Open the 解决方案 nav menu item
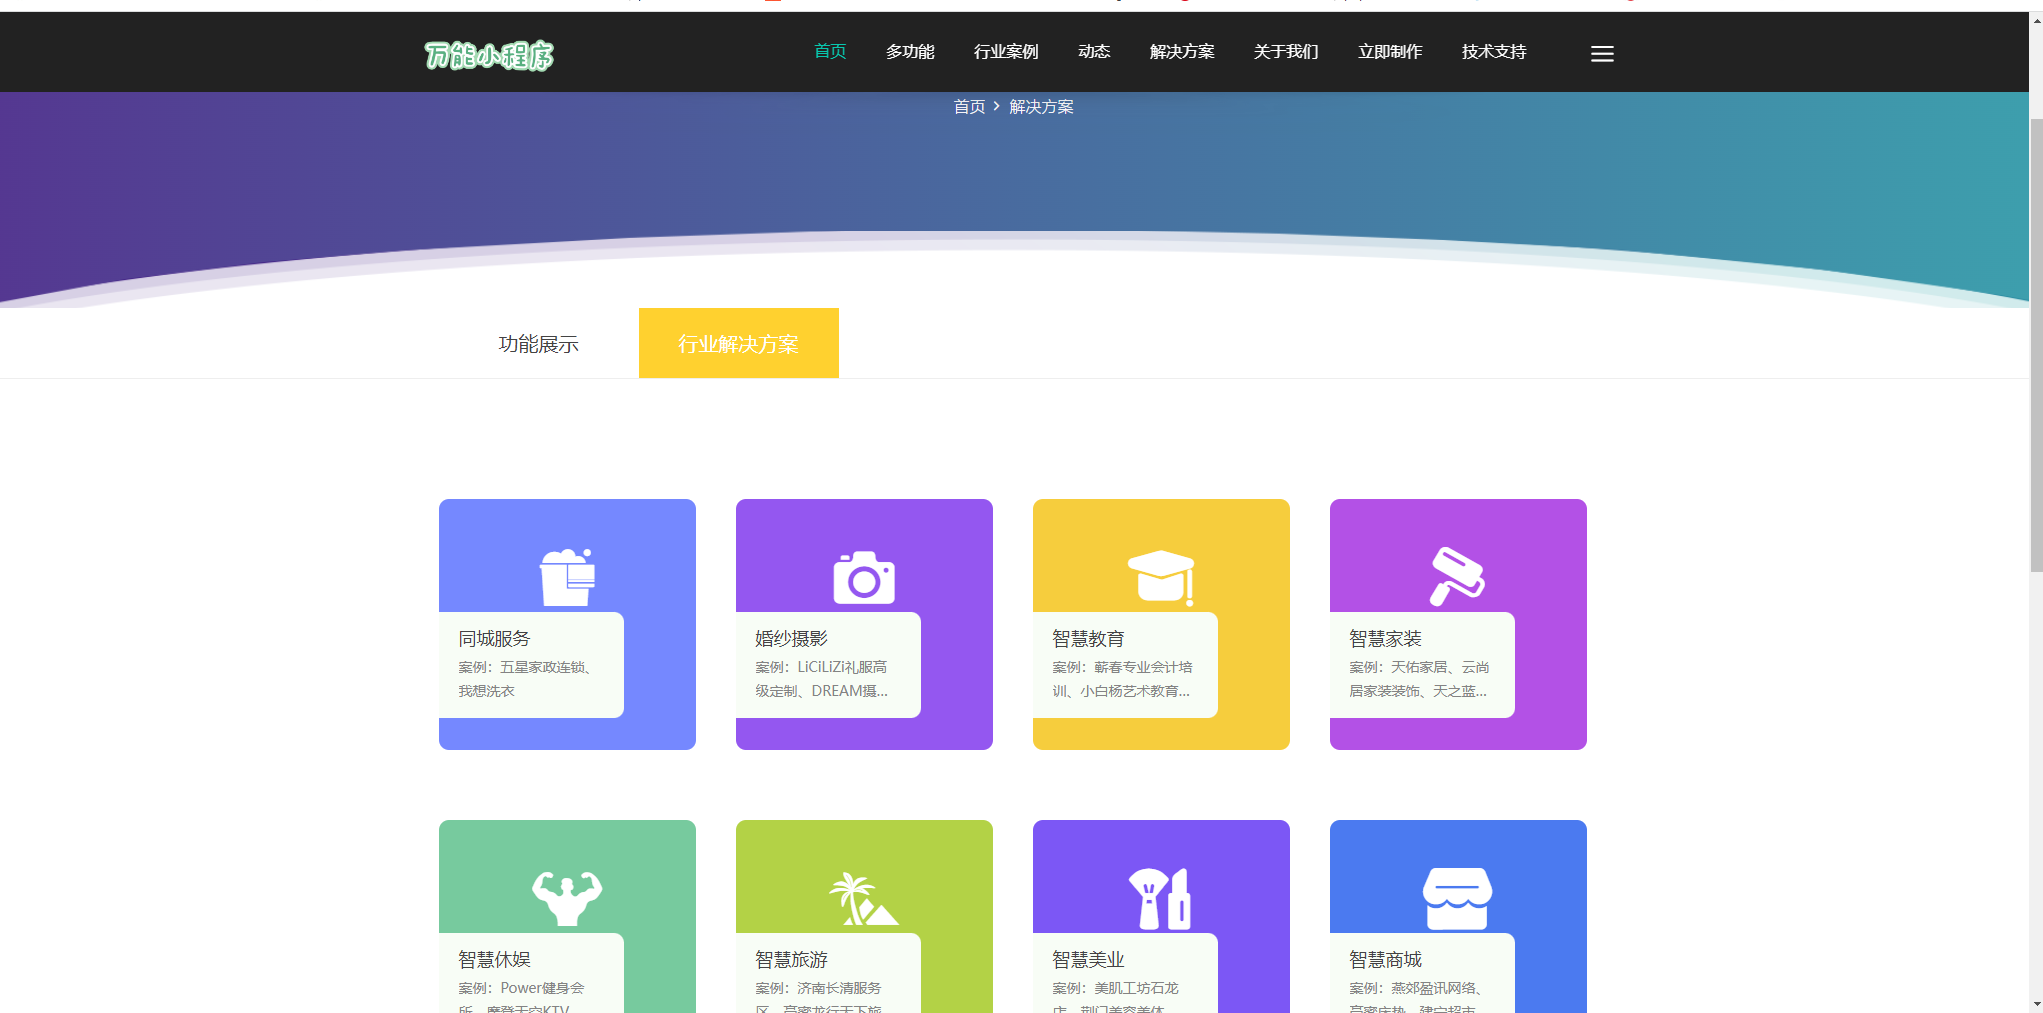Image resolution: width=2043 pixels, height=1013 pixels. 1182,52
